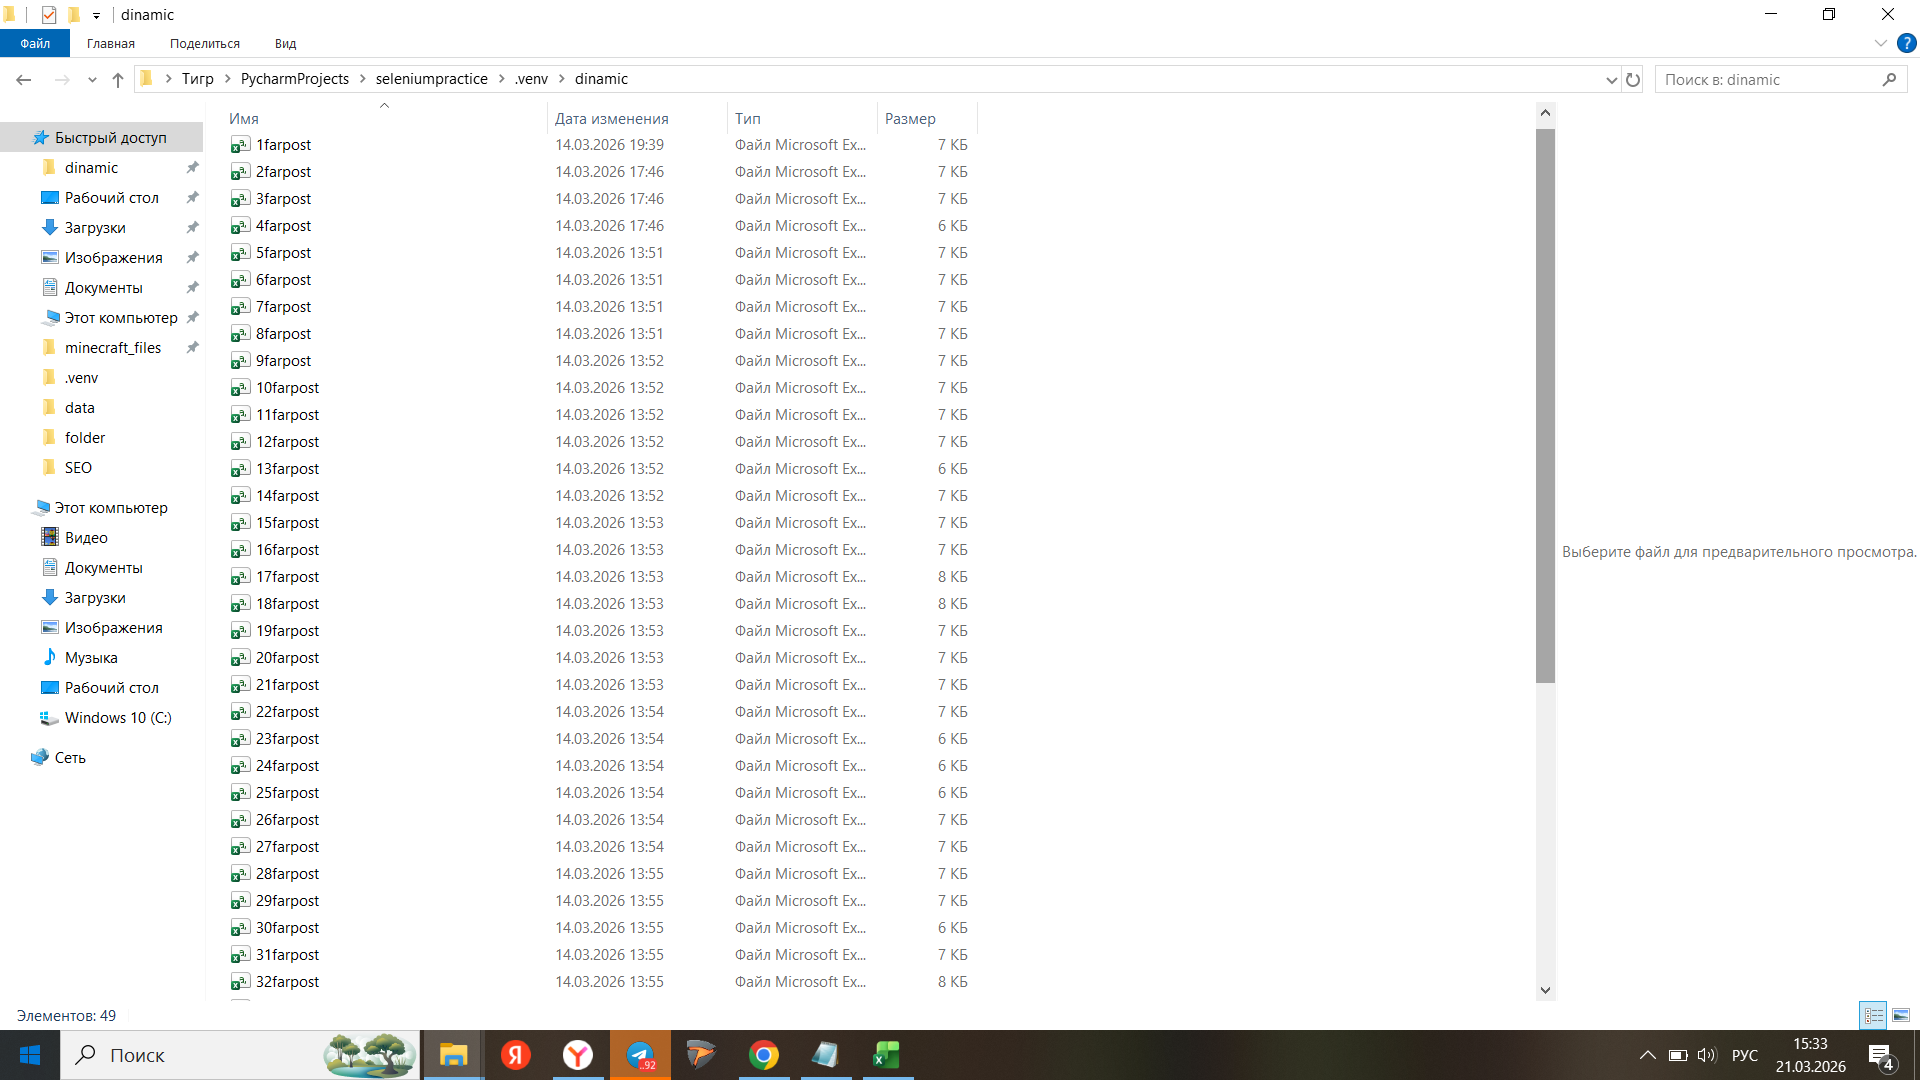Open the notification center icon
The height and width of the screenshot is (1080, 1920).
tap(1881, 1056)
